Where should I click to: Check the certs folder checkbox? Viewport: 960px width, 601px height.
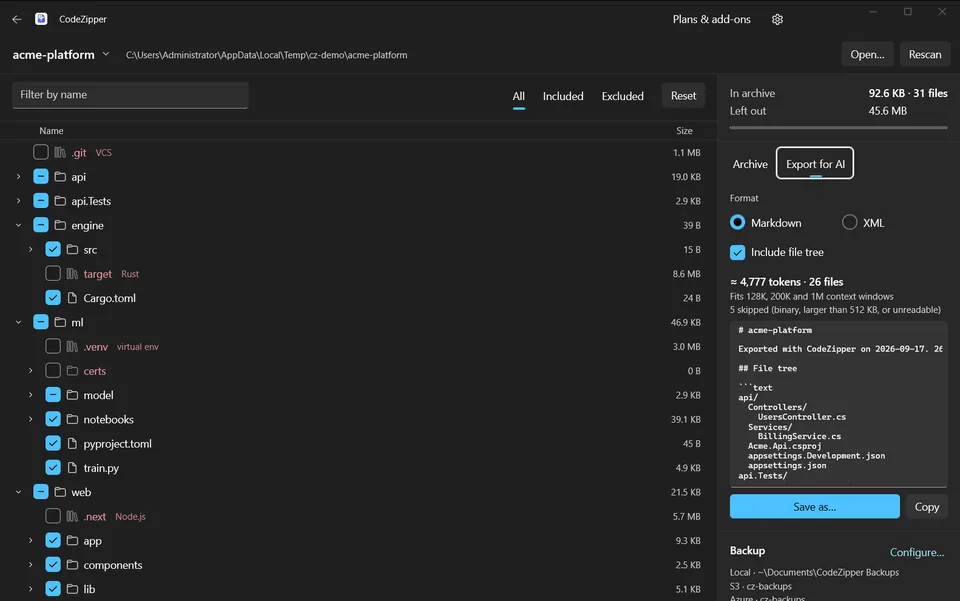[x=53, y=370]
